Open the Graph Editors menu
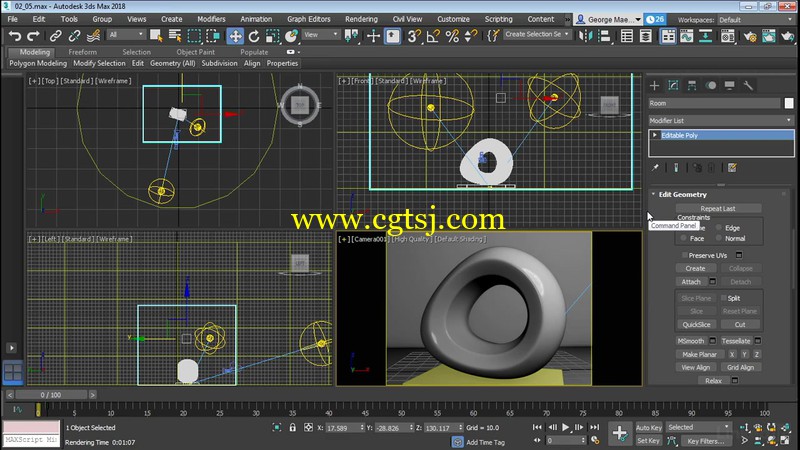 coord(309,19)
